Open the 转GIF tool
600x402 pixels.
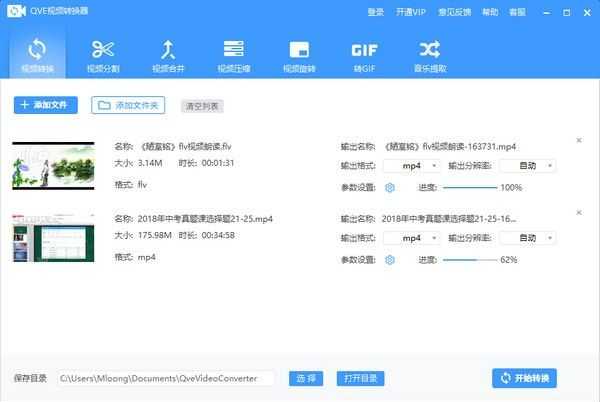364,55
